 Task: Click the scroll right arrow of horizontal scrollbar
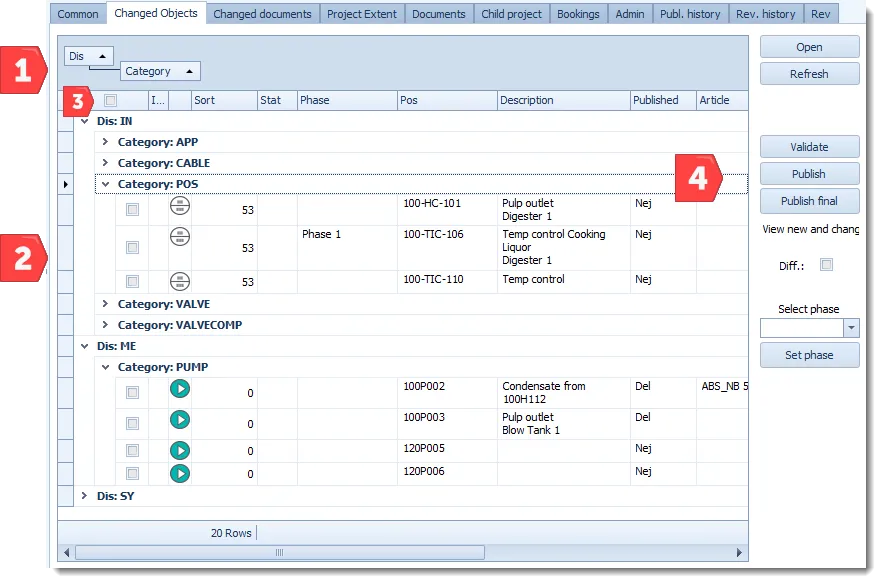pos(739,553)
